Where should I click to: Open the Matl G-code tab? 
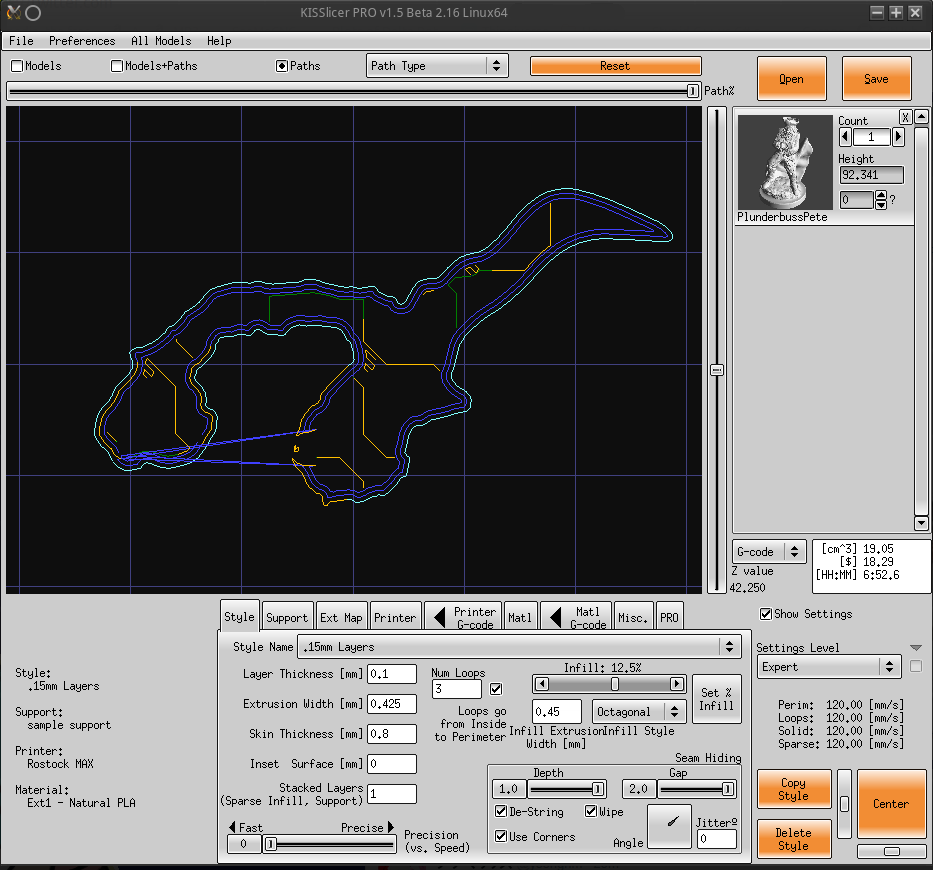pos(576,617)
